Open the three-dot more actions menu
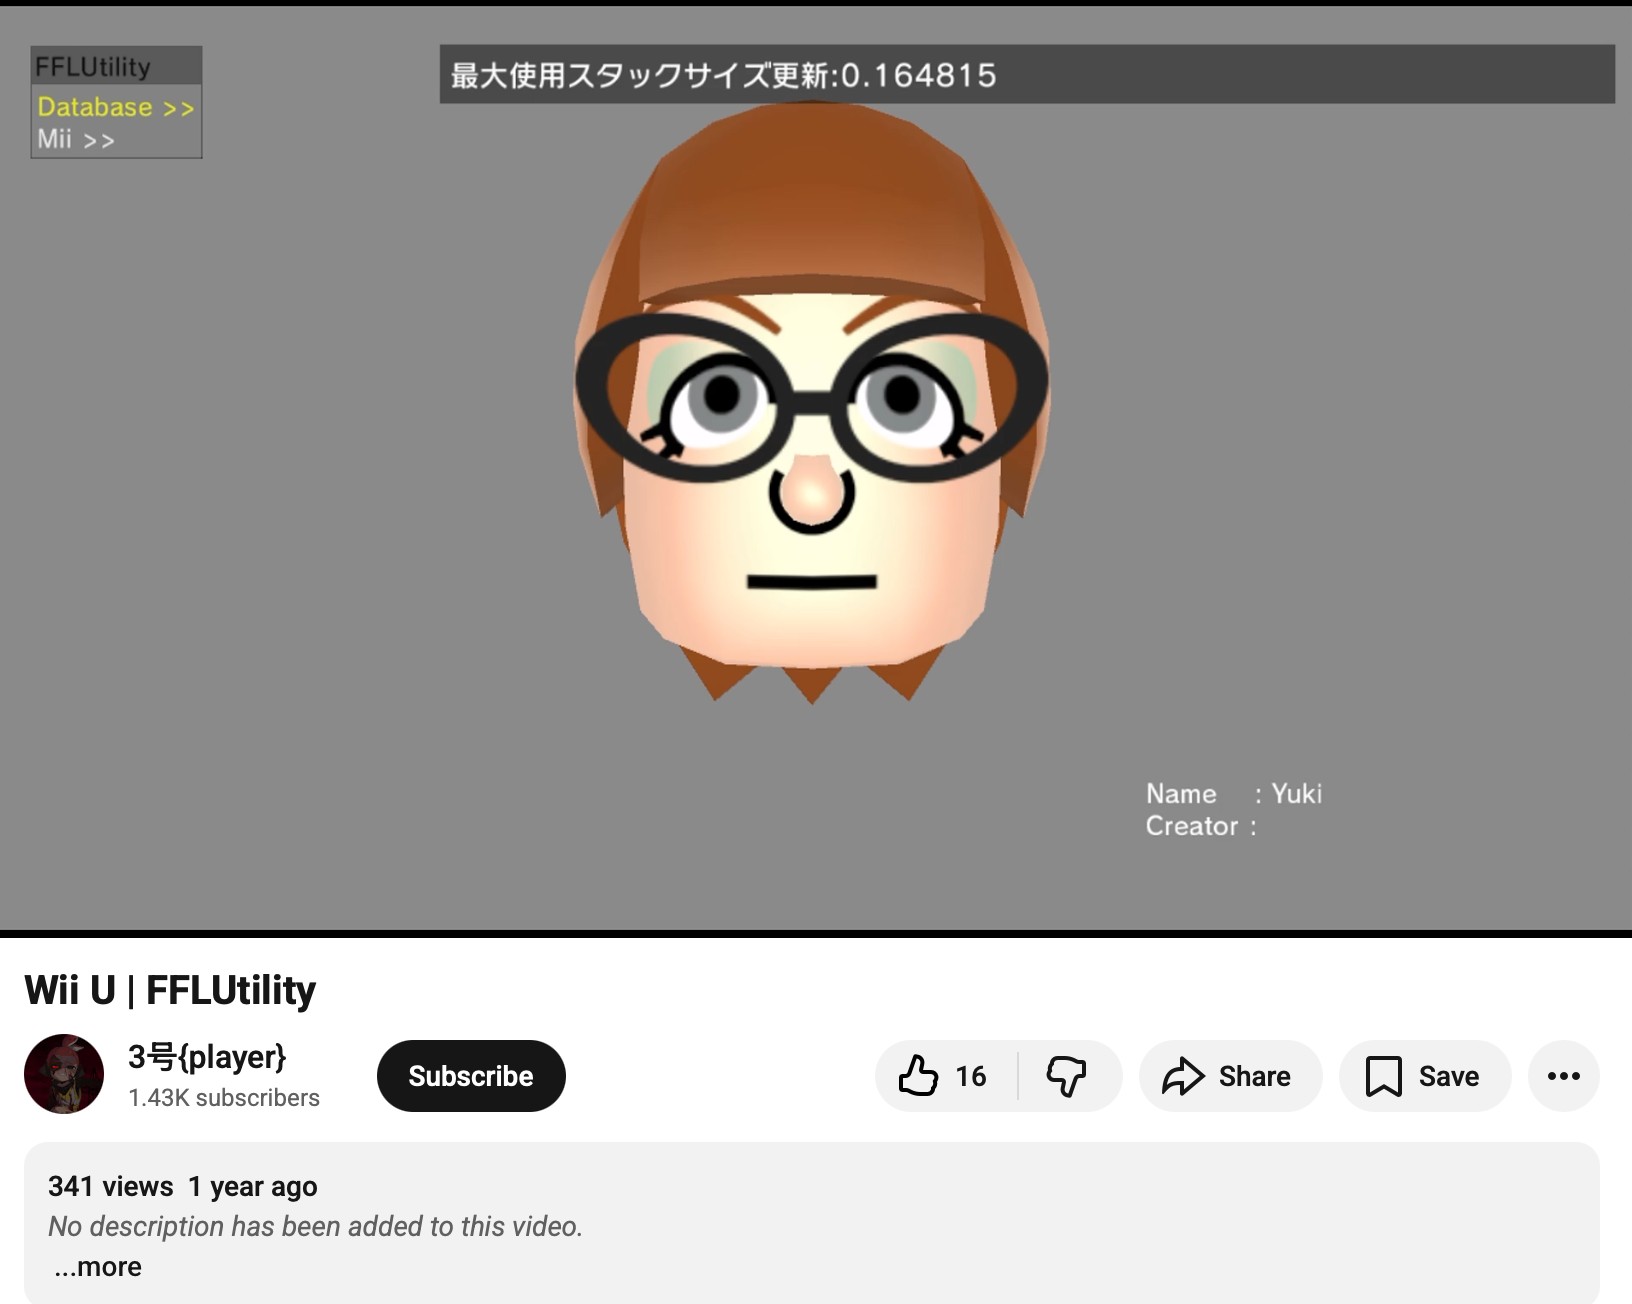This screenshot has width=1632, height=1304. point(1563,1076)
